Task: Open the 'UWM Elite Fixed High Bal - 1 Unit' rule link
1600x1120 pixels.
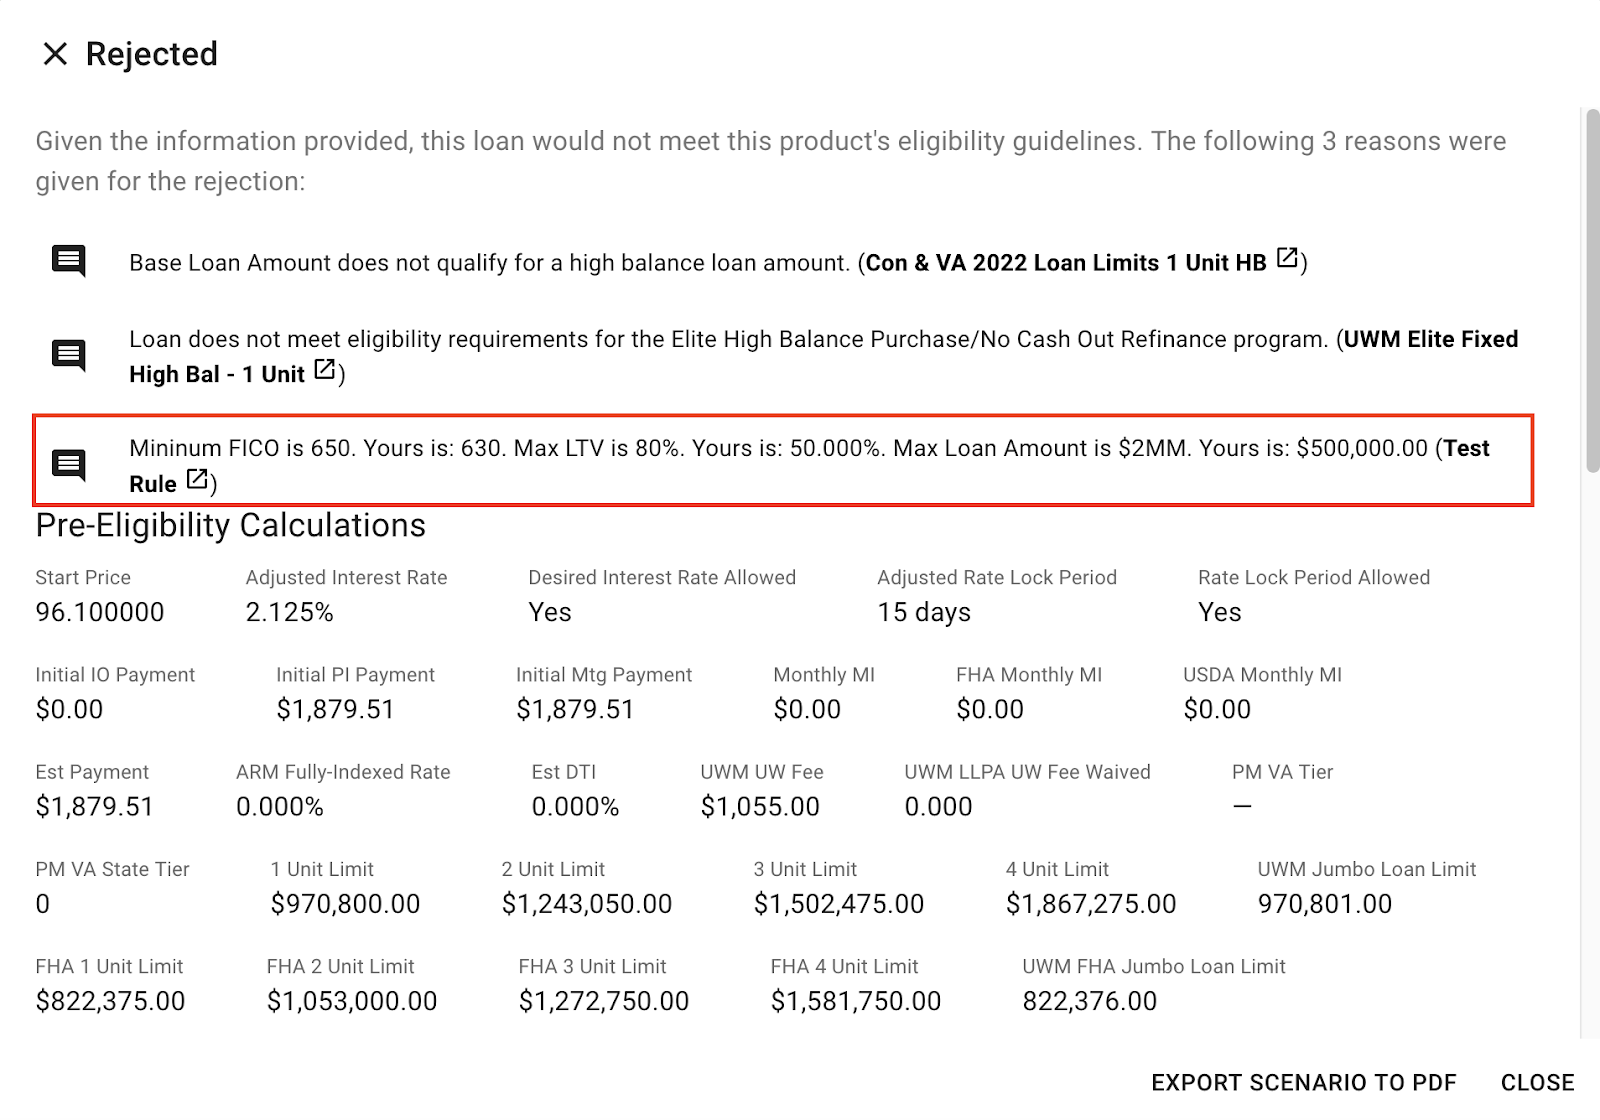Action: [x=823, y=356]
